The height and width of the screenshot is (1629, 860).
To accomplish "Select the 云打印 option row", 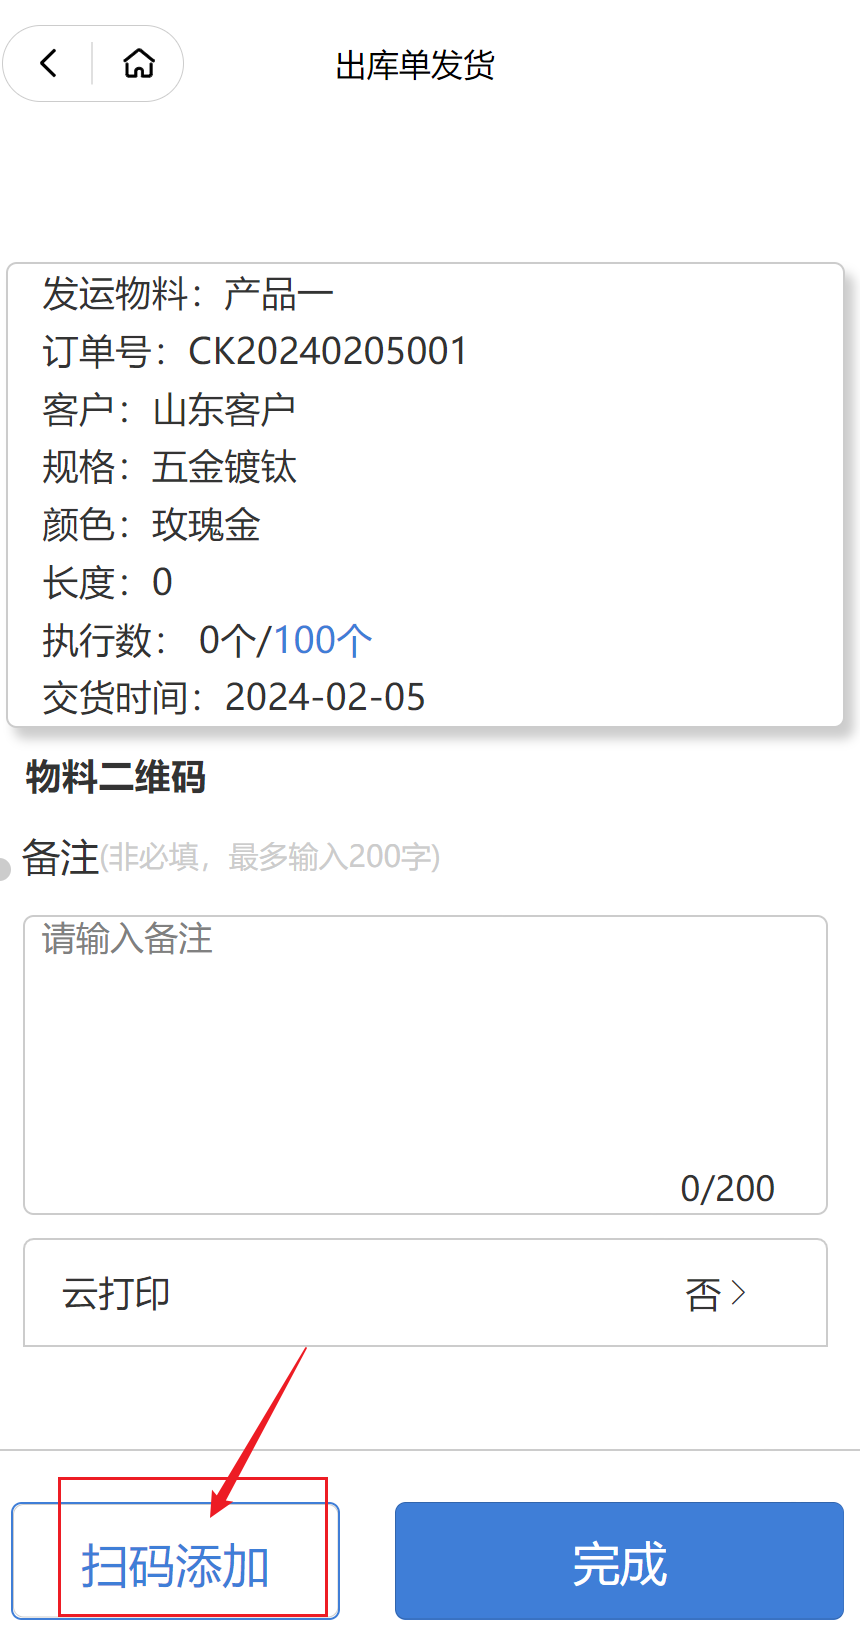I will coord(425,1293).
